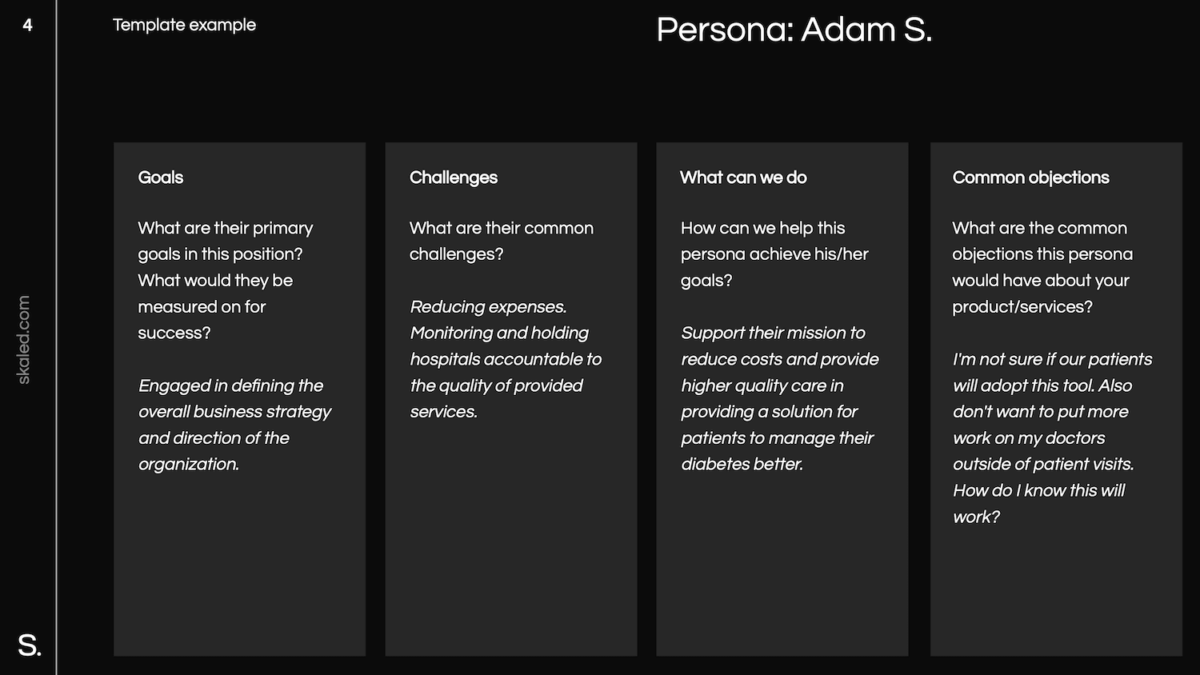Select the "Template example" label
1200x675 pixels.
pyautogui.click(x=184, y=25)
